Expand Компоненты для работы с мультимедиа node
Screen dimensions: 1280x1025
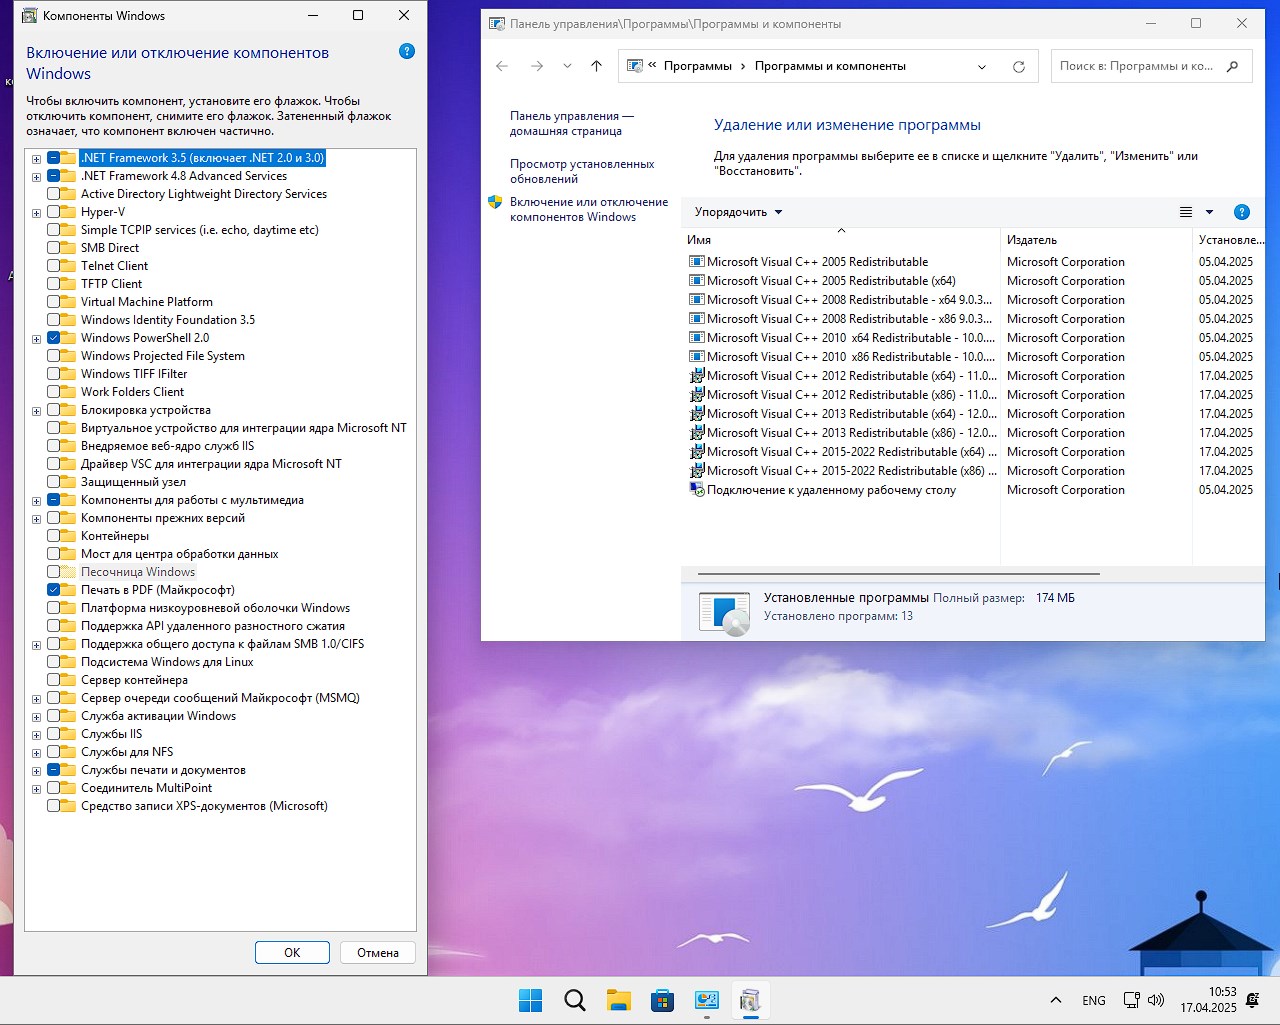coord(36,501)
